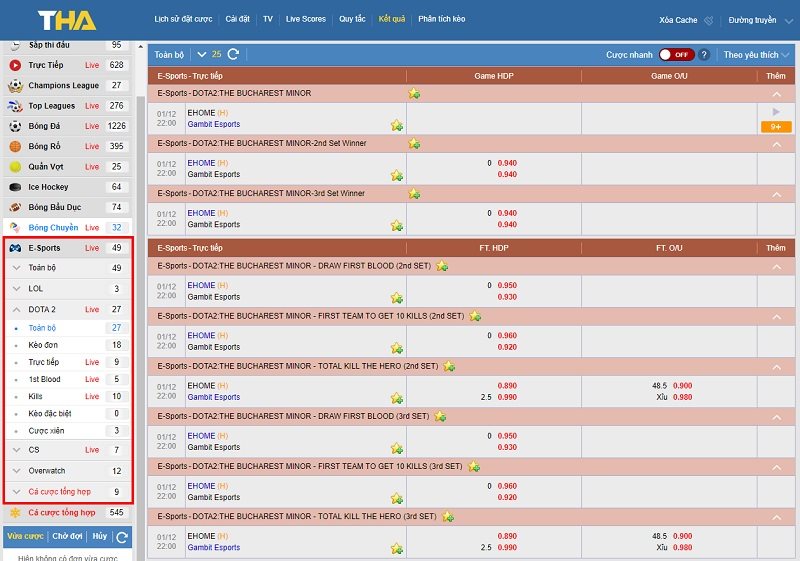Collapse DRAW FIRST BLOOD (2nd SET) section
Screen dimensions: 800x561
pos(777,267)
